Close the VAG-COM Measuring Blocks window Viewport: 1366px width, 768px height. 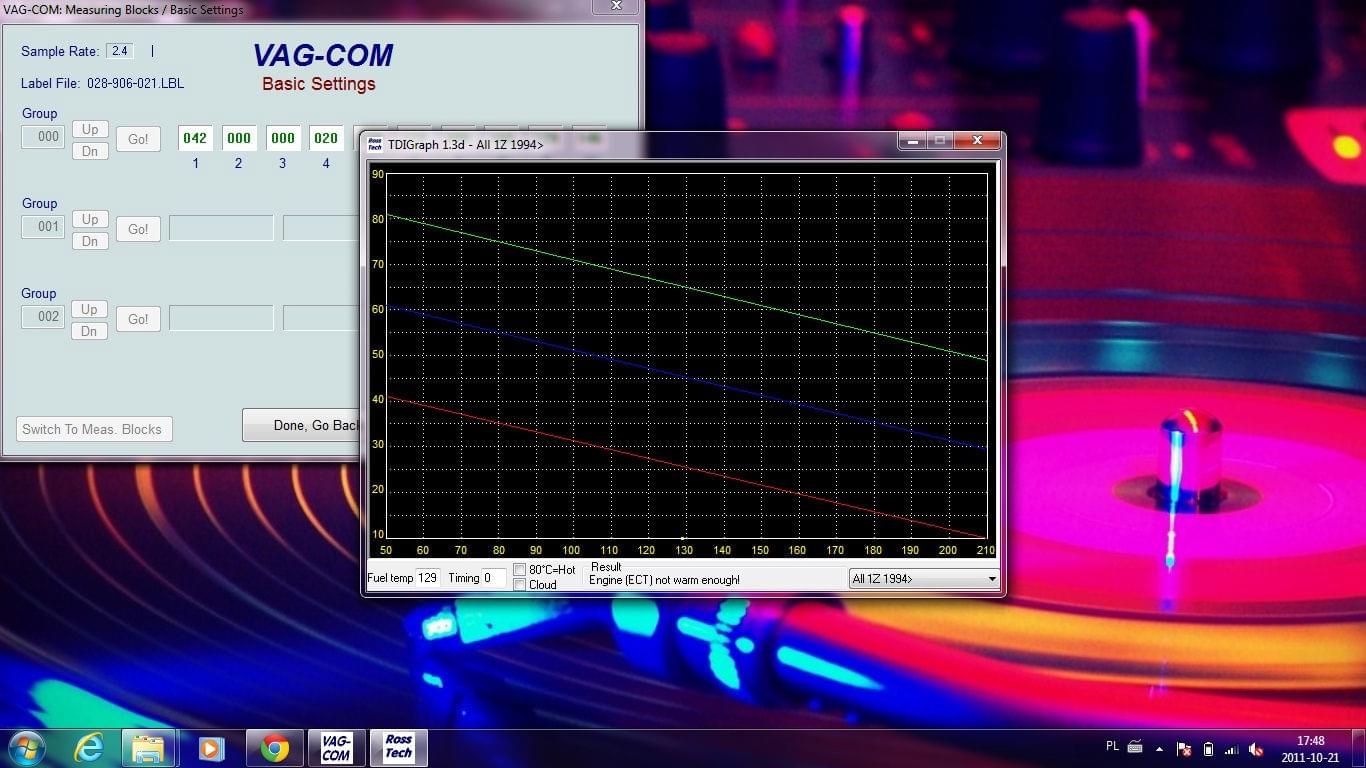click(x=616, y=6)
